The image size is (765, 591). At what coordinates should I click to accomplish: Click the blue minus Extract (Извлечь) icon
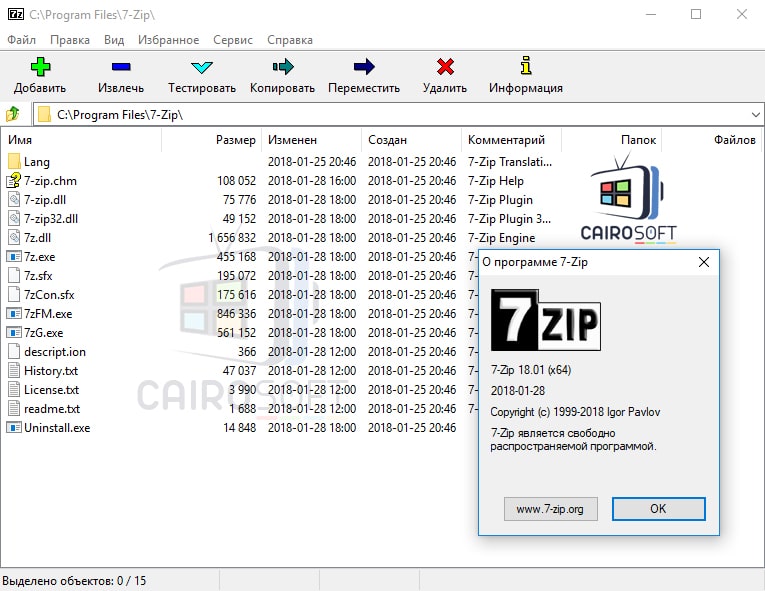121,67
